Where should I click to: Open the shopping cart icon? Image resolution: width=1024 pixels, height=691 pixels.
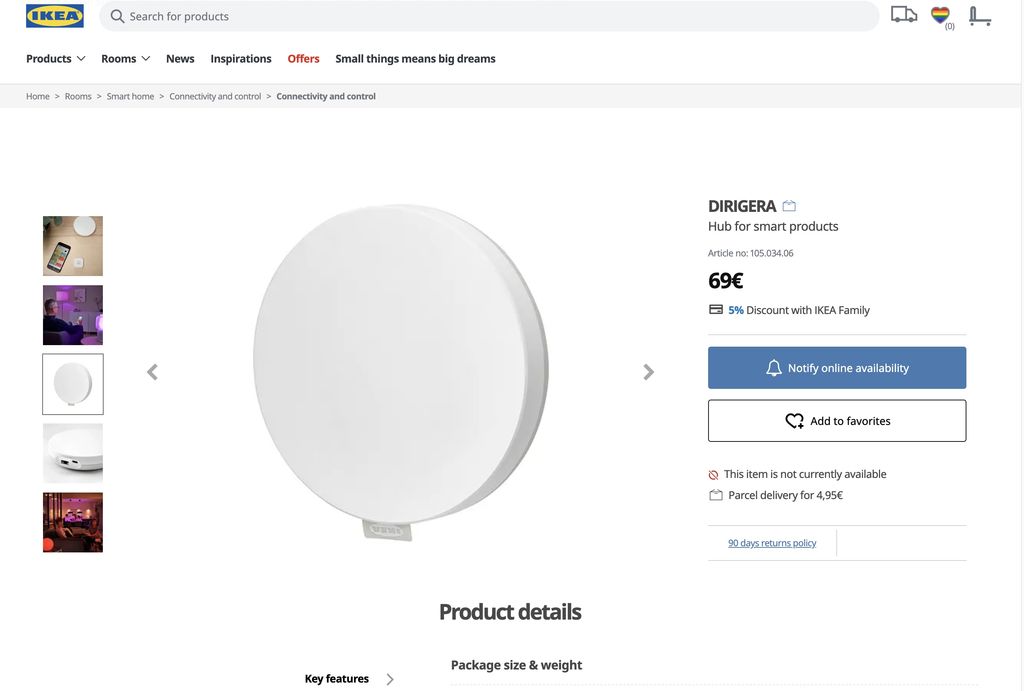[980, 16]
